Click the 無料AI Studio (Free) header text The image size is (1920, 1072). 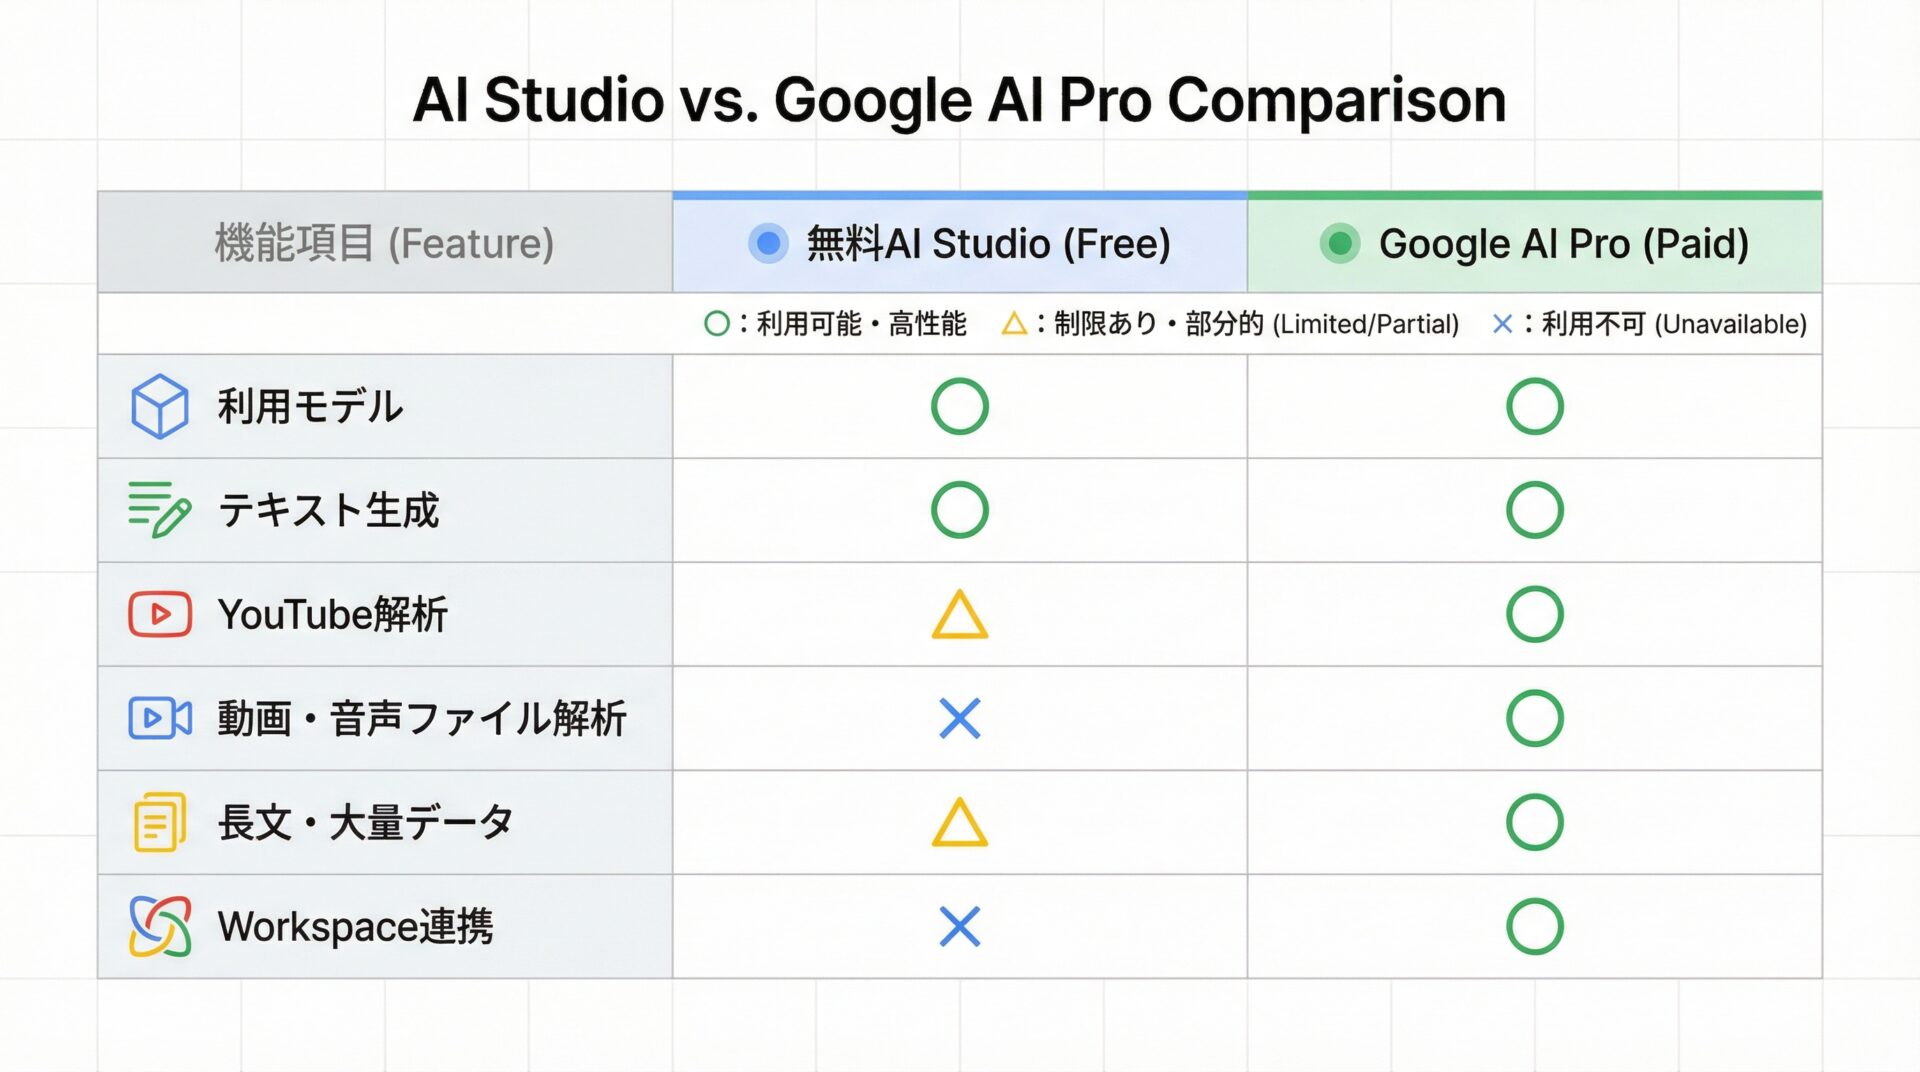coord(988,243)
